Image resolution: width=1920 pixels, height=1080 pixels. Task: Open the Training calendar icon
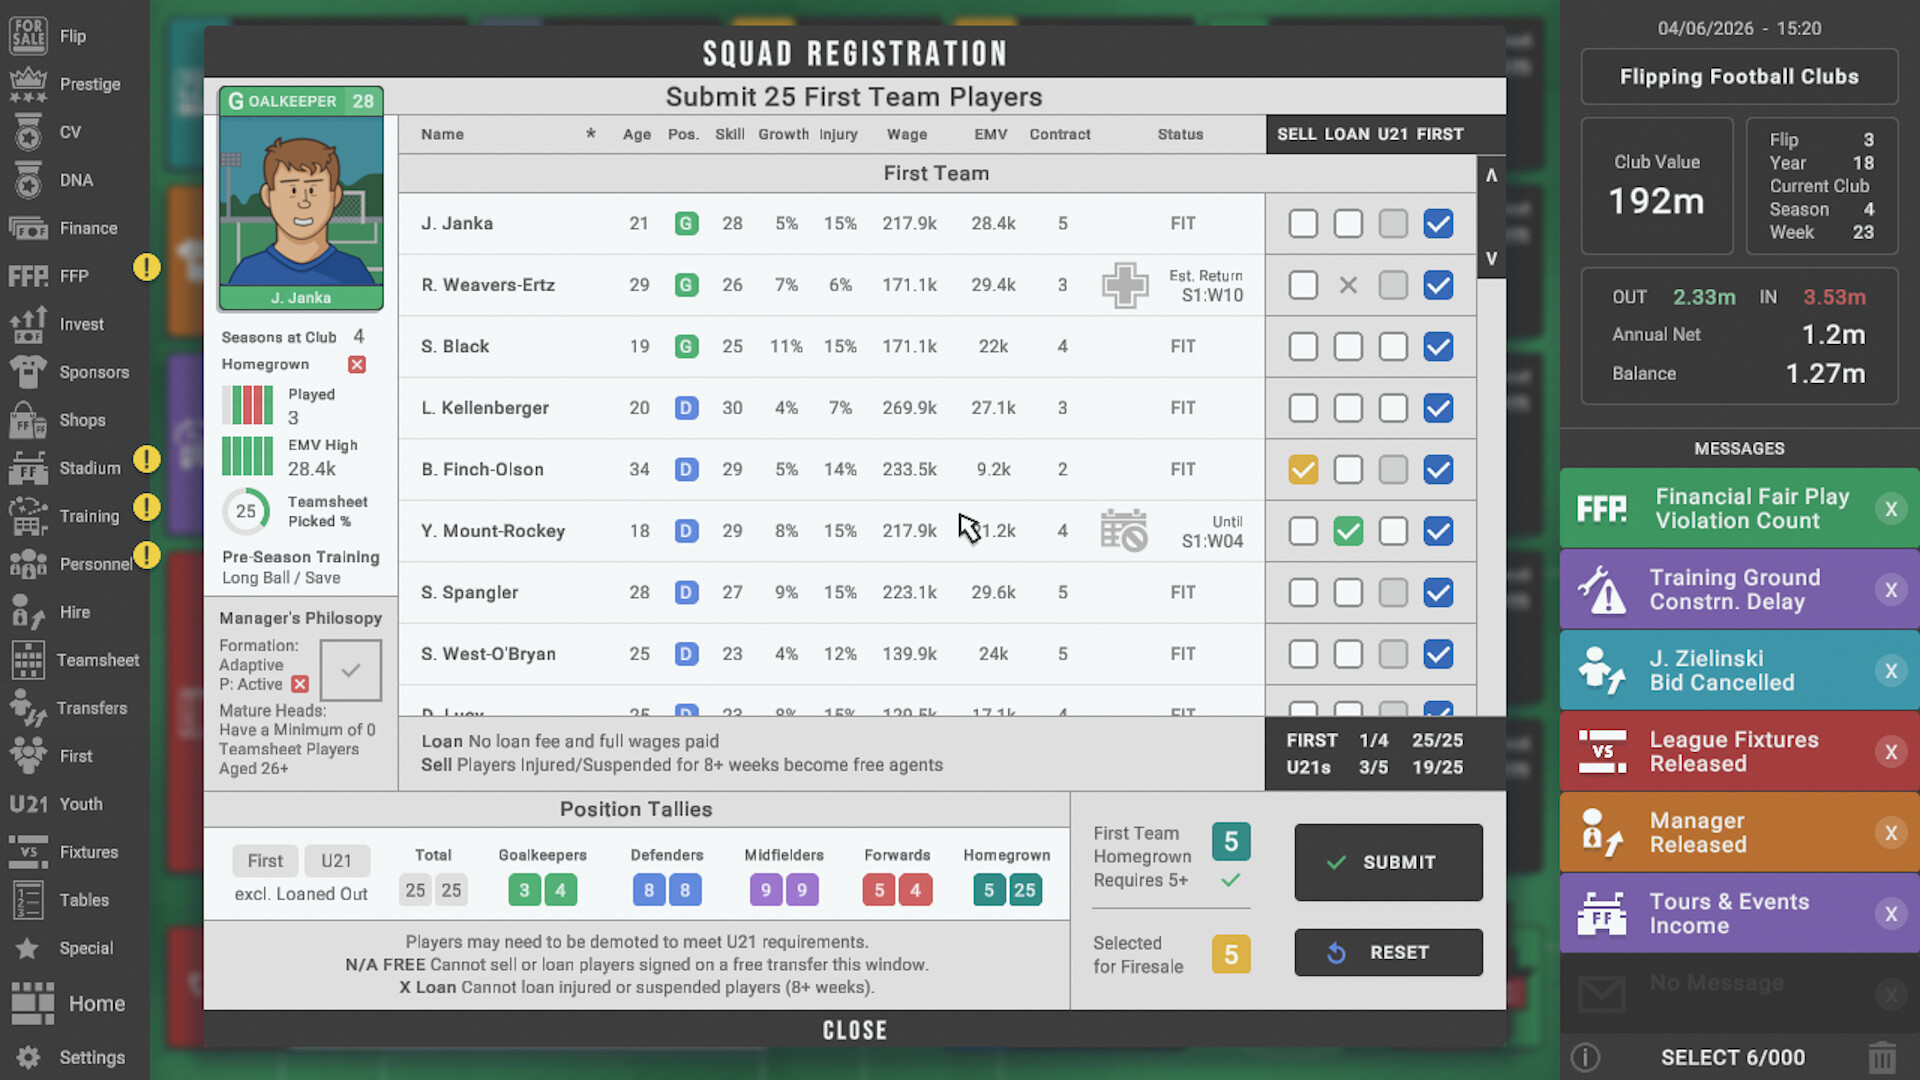click(28, 516)
